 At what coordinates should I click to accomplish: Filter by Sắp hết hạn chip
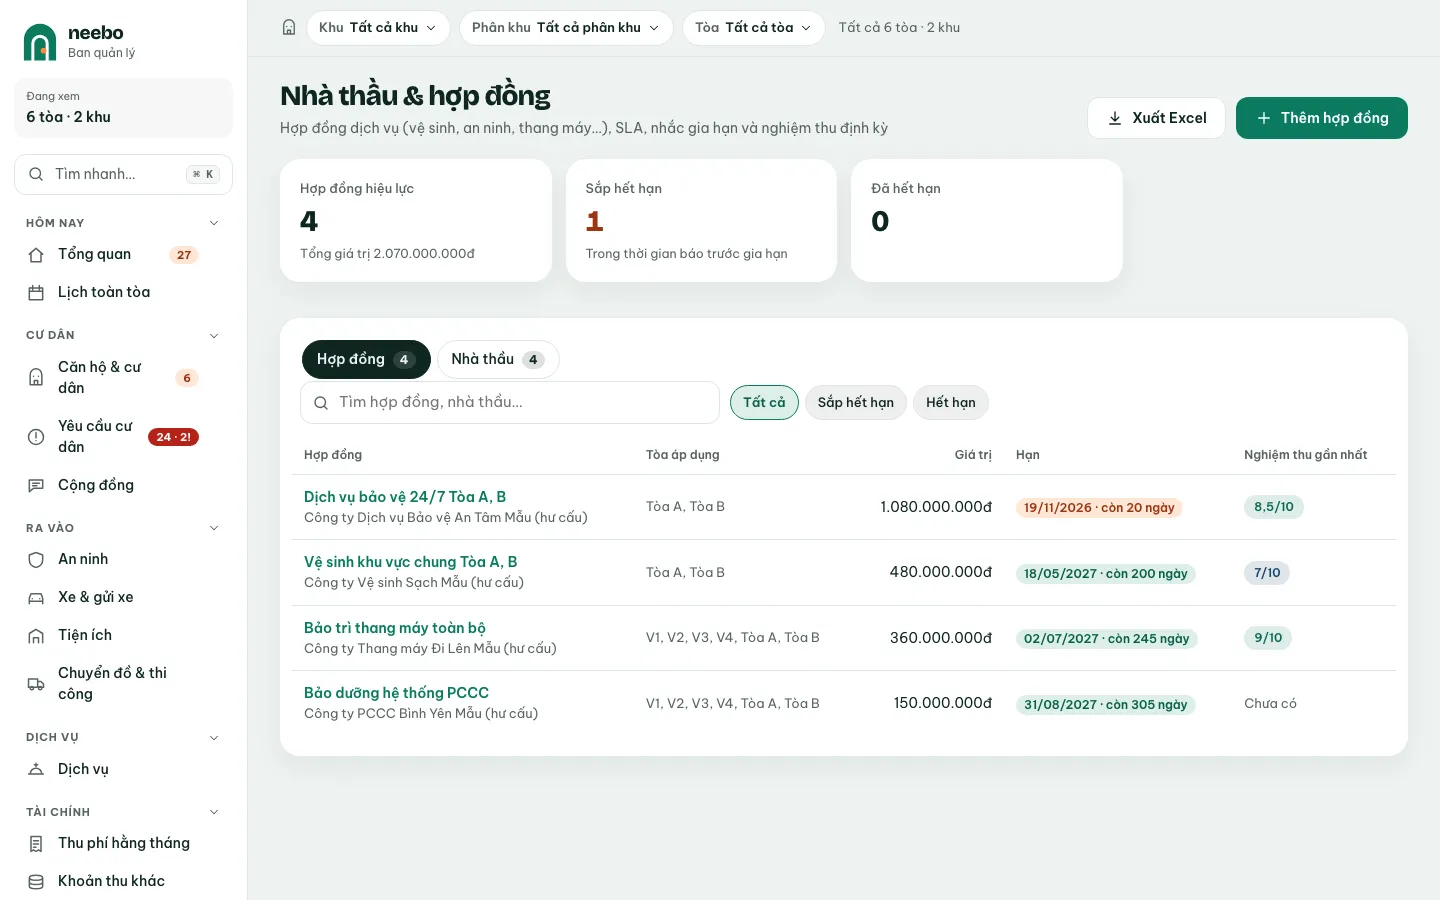856,403
